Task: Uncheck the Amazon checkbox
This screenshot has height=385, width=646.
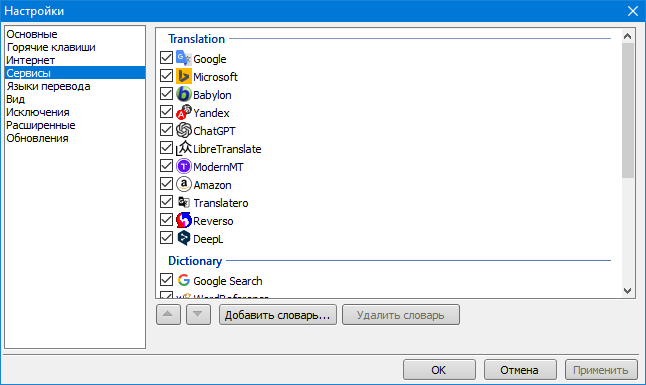Action: (166, 184)
